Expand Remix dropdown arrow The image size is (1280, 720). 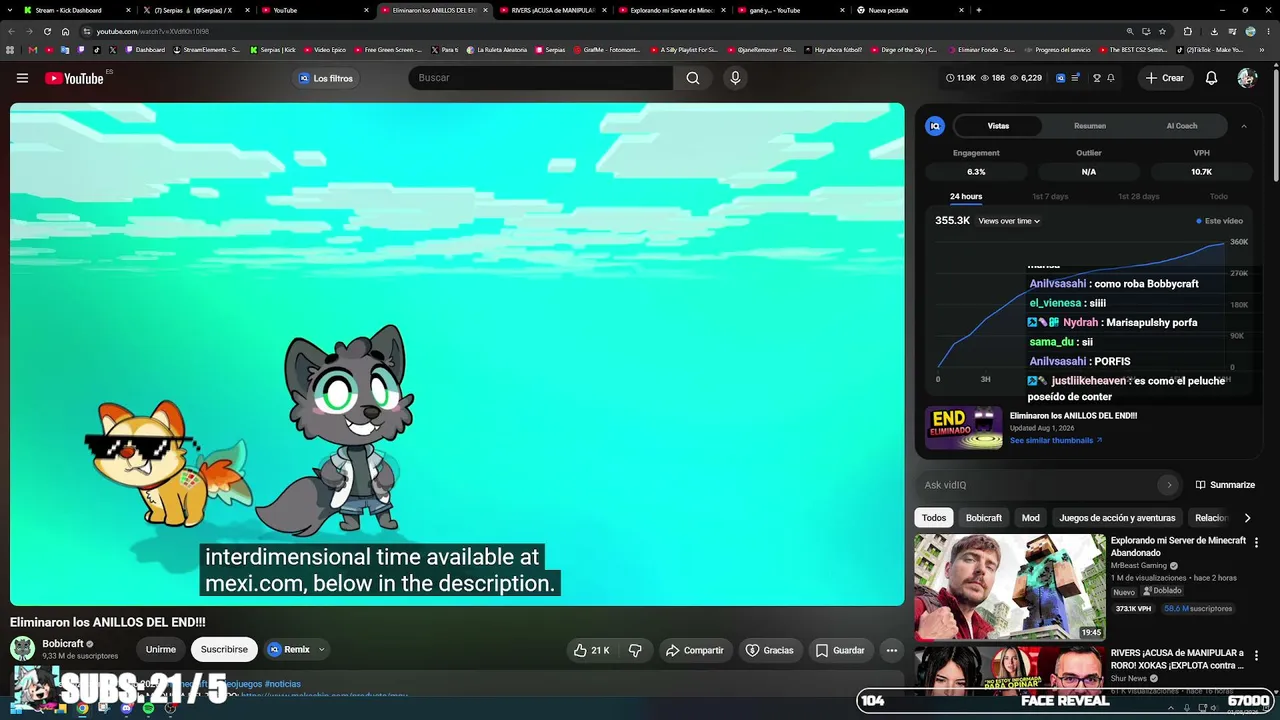[321, 650]
